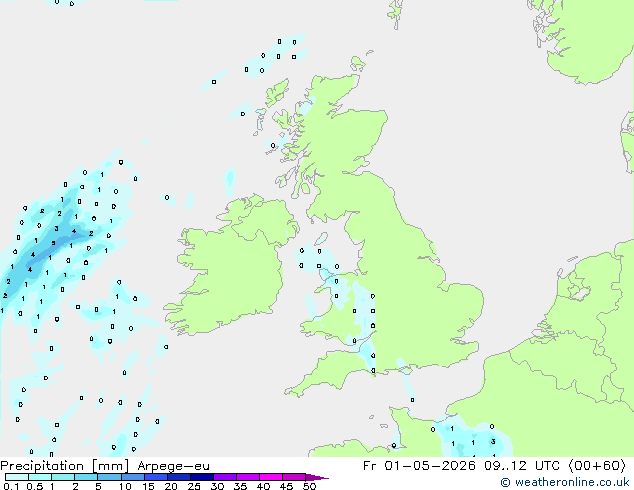Click the over-50 mm arrow at legend end
This screenshot has height=490, width=634.
(317, 477)
